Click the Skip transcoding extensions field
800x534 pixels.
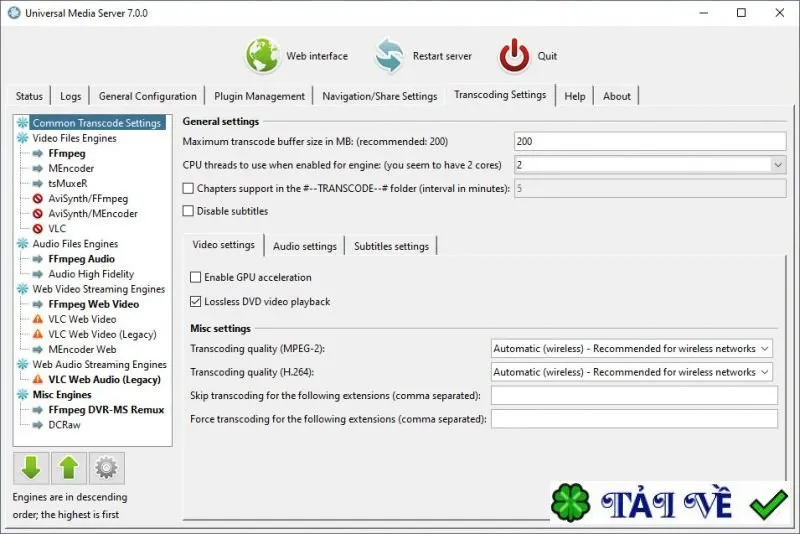[634, 395]
